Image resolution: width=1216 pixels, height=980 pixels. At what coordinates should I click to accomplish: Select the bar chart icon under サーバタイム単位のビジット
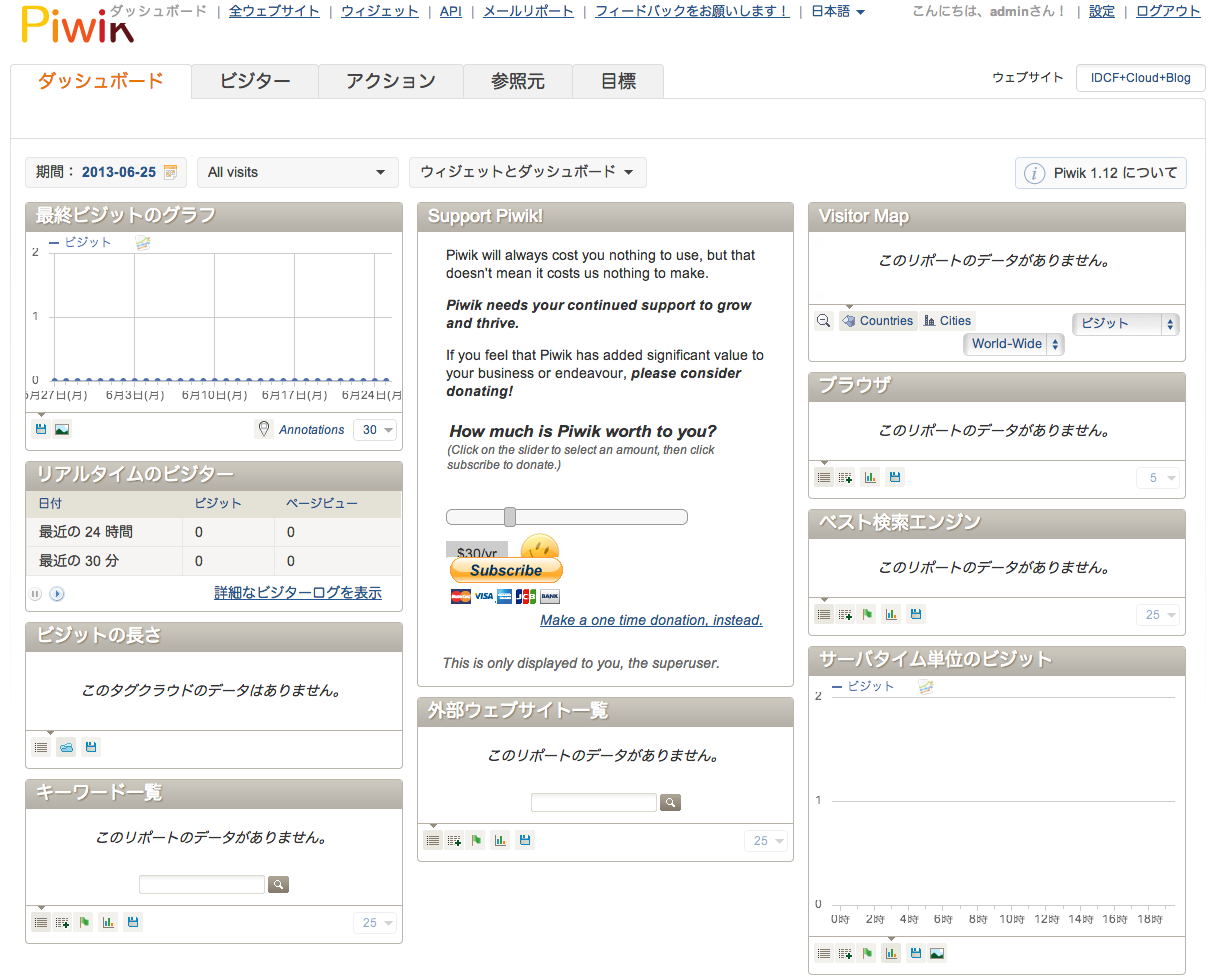coord(891,953)
